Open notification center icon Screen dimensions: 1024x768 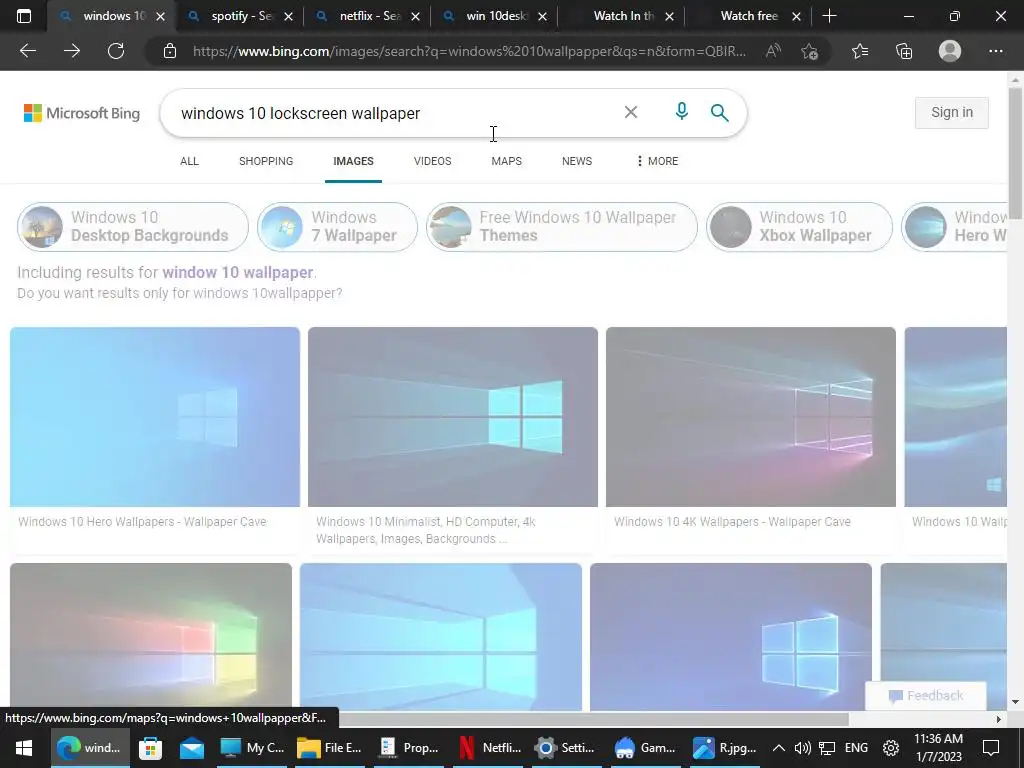[991, 748]
